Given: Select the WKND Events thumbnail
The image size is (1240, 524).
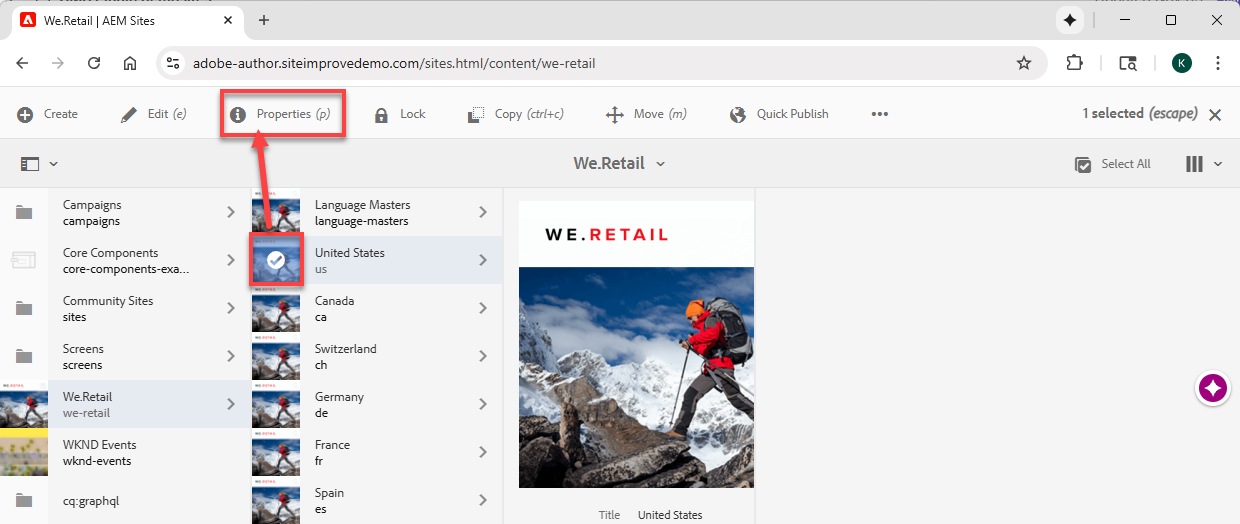Looking at the screenshot, I should pos(24,452).
